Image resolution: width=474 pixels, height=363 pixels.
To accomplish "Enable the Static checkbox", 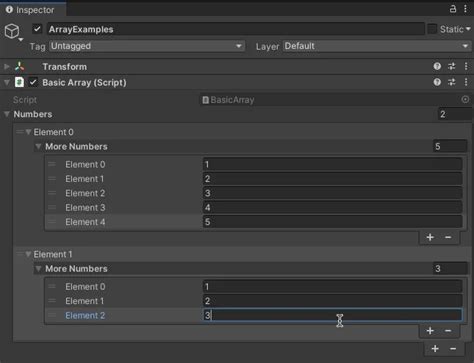I will (432, 29).
